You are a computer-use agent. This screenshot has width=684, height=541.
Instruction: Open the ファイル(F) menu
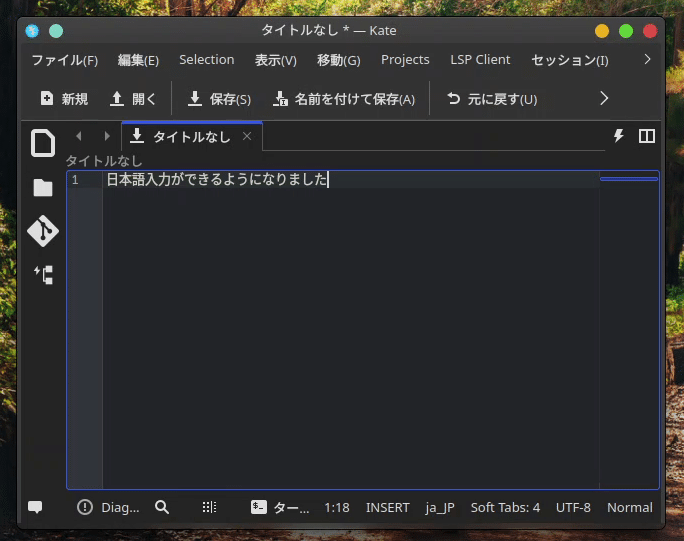click(x=65, y=60)
